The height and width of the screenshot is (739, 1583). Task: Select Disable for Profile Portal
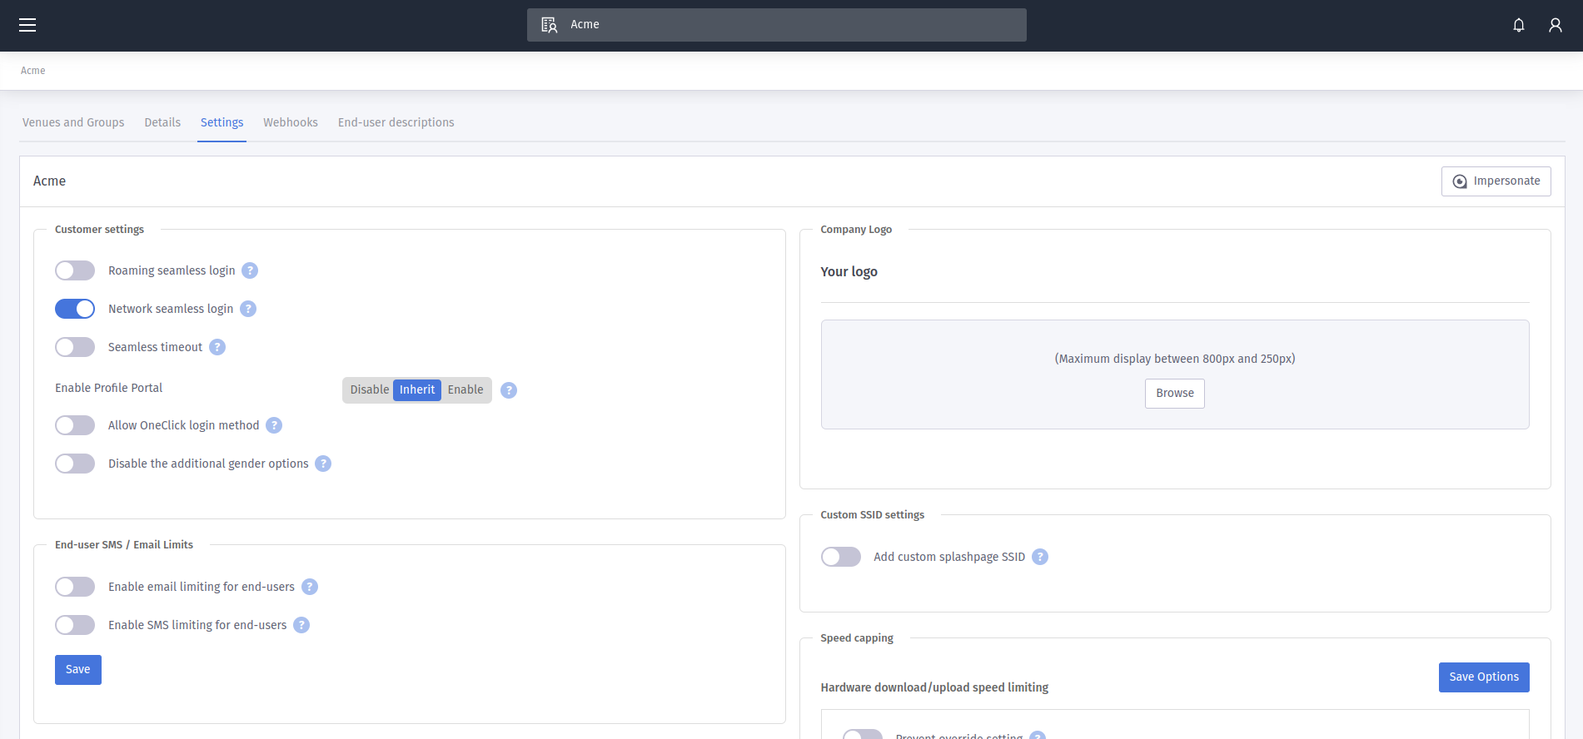point(369,390)
